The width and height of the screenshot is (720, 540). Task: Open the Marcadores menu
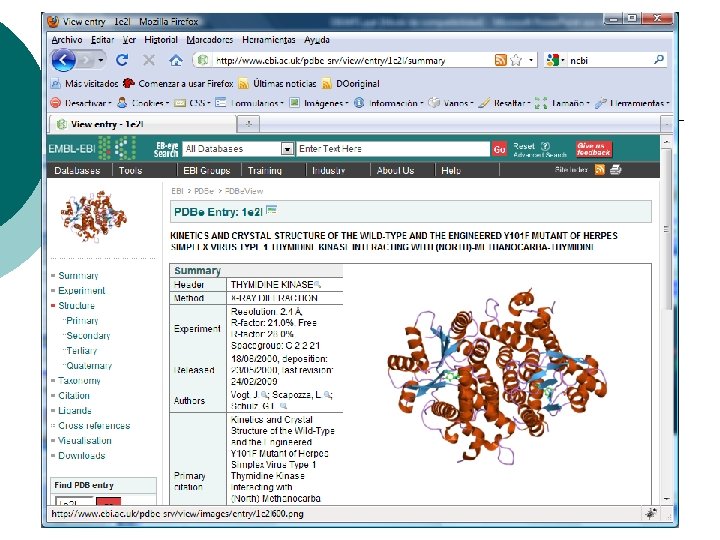tap(210, 40)
